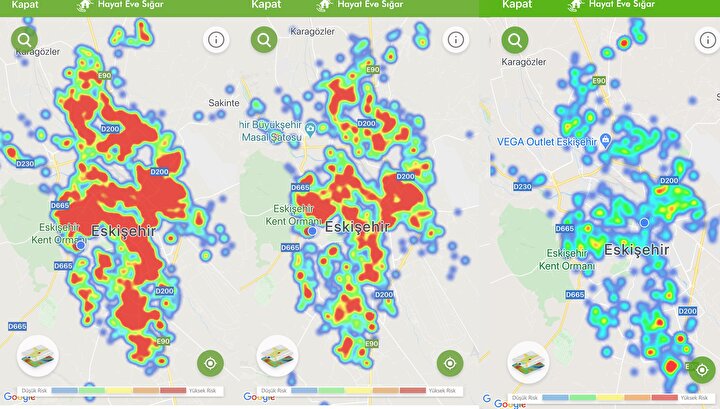Close the right panel using Kapat
This screenshot has height=409, width=720.
click(516, 5)
